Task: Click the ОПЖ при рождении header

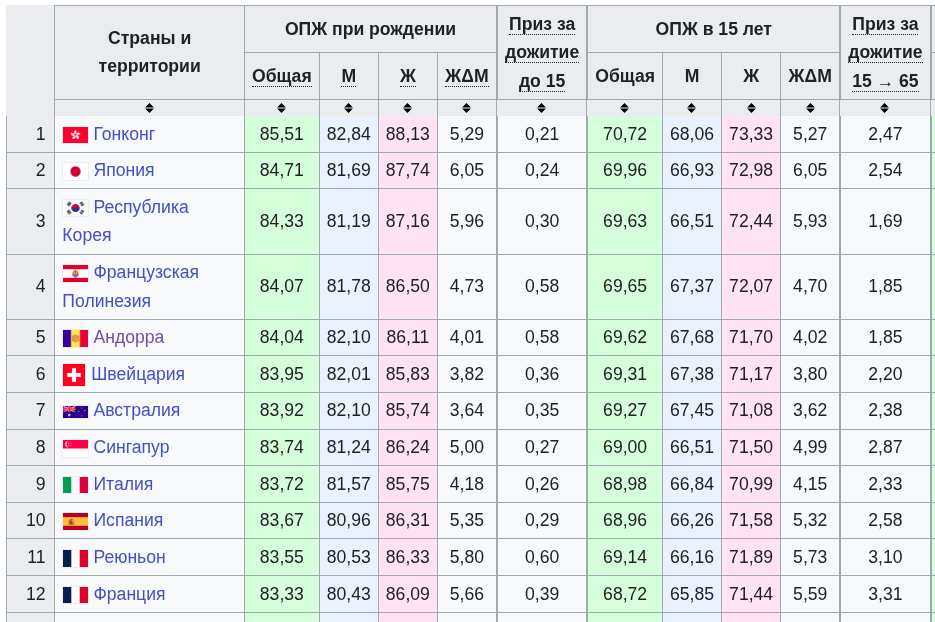Action: [x=370, y=29]
